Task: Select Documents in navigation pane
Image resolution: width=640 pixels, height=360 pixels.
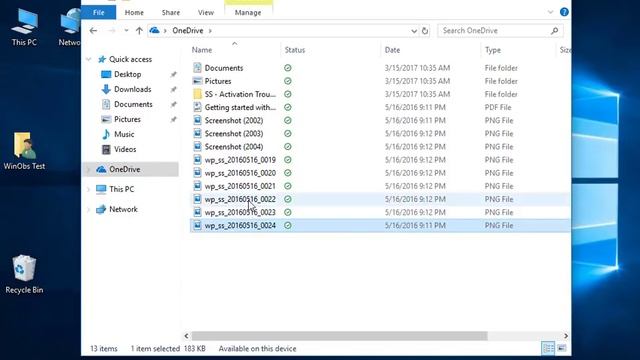Action: click(x=133, y=104)
